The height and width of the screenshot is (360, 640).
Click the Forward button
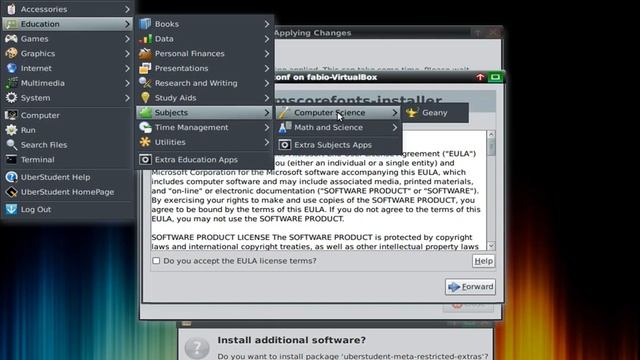click(471, 287)
